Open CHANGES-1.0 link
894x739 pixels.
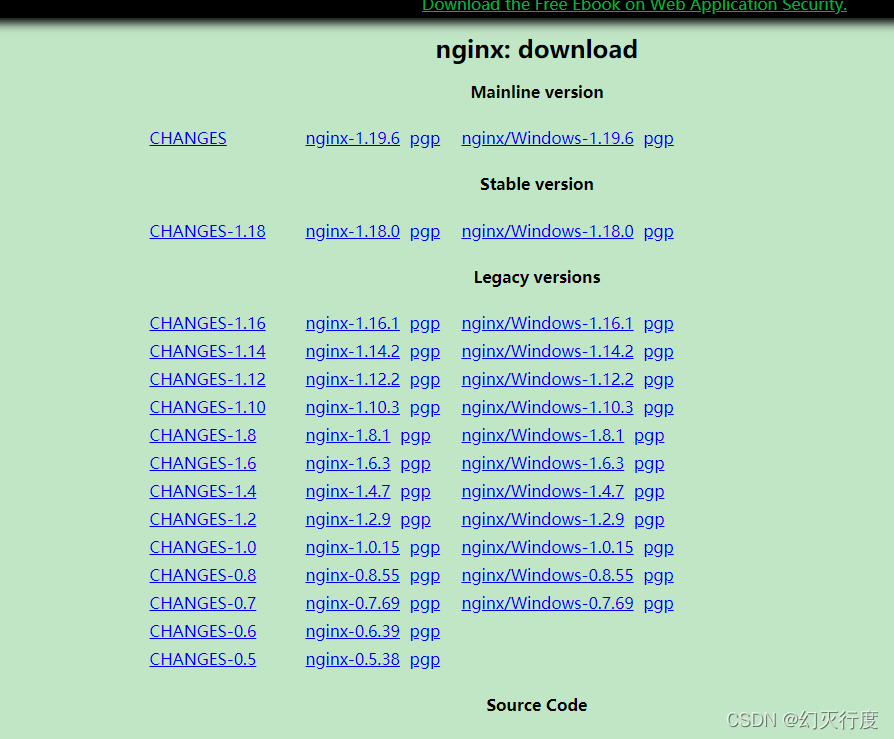coord(202,547)
